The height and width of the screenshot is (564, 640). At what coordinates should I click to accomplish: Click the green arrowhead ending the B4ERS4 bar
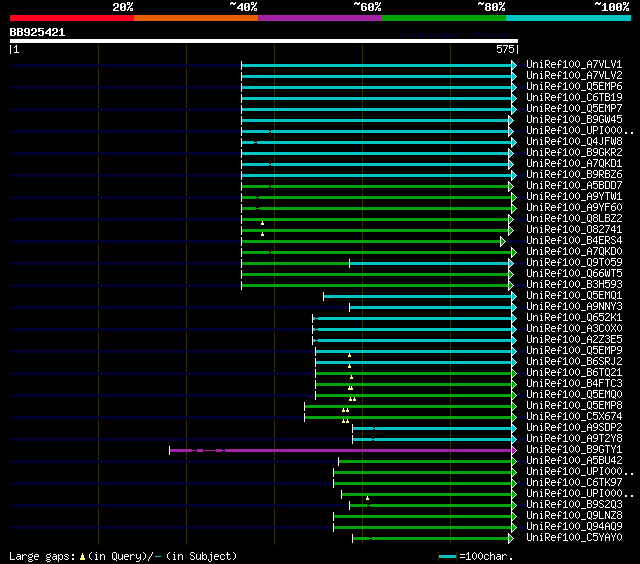point(503,242)
